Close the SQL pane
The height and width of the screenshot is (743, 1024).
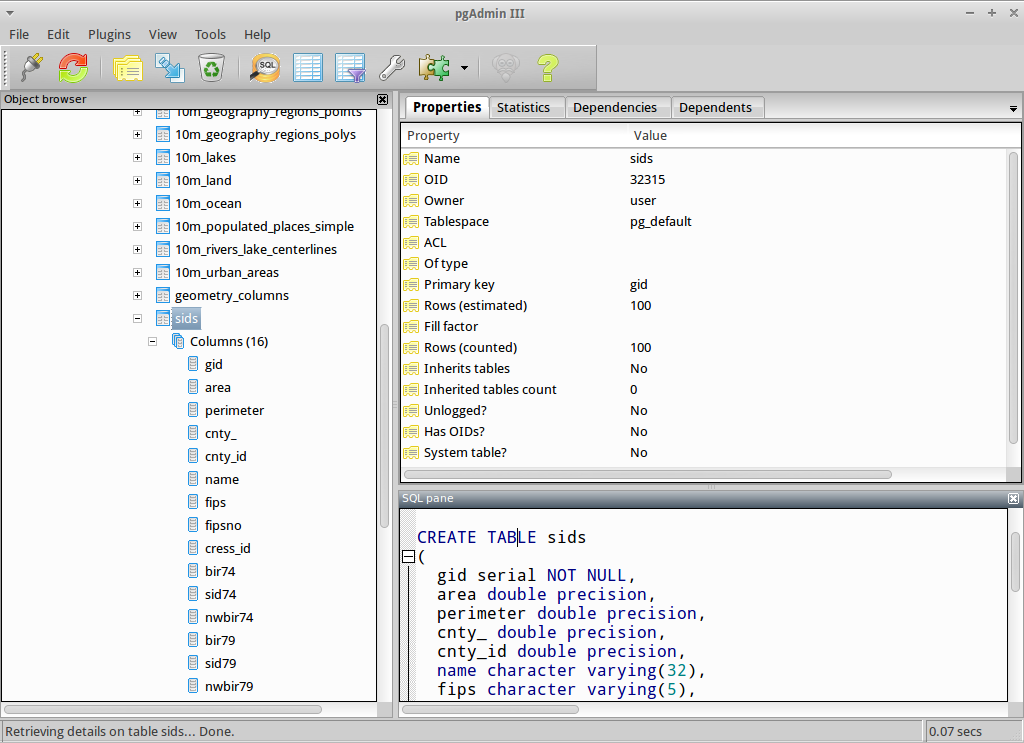1013,498
